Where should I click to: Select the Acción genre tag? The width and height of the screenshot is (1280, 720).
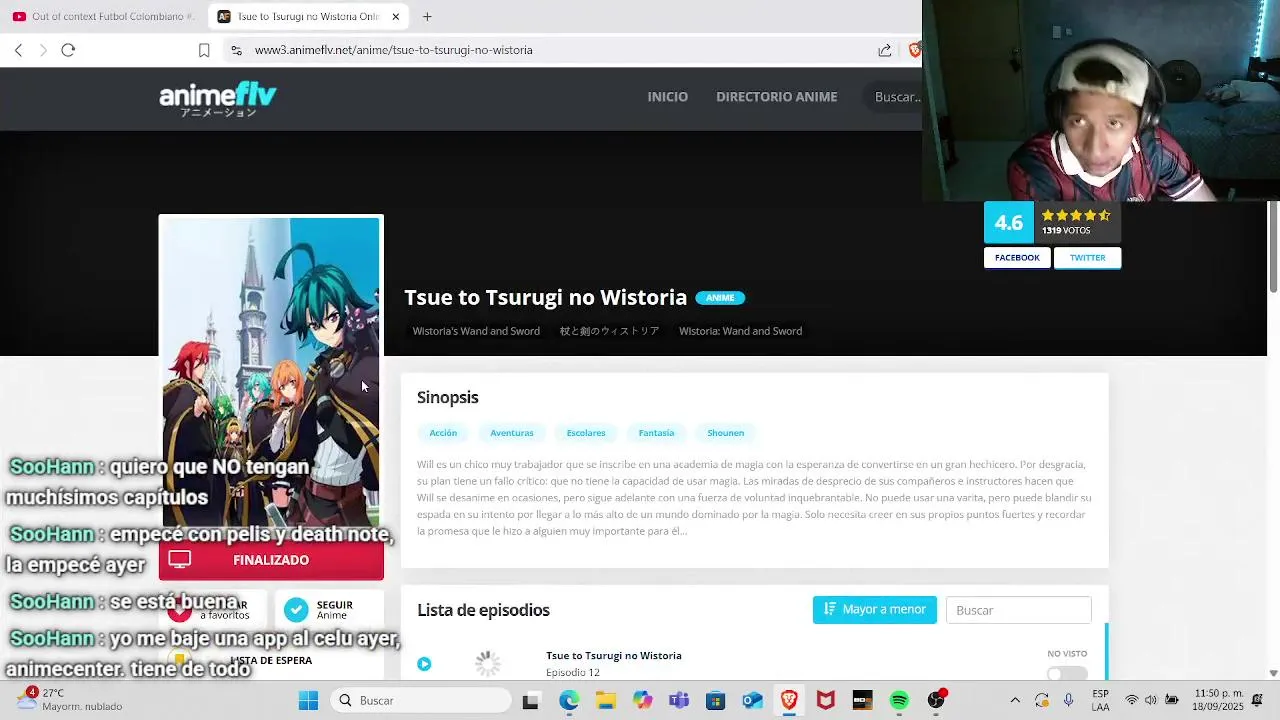click(x=443, y=433)
